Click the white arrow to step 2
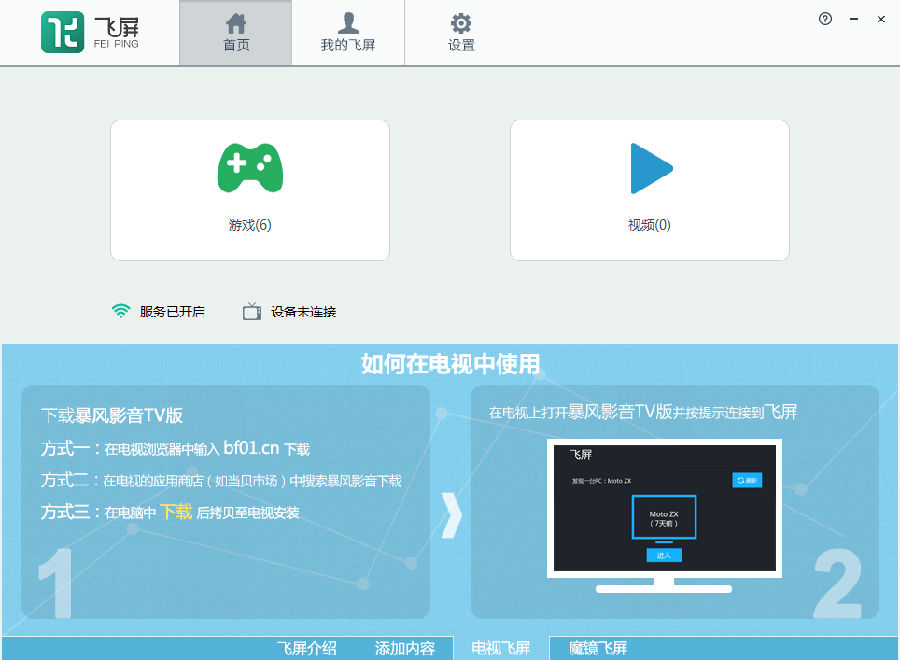 pyautogui.click(x=452, y=515)
